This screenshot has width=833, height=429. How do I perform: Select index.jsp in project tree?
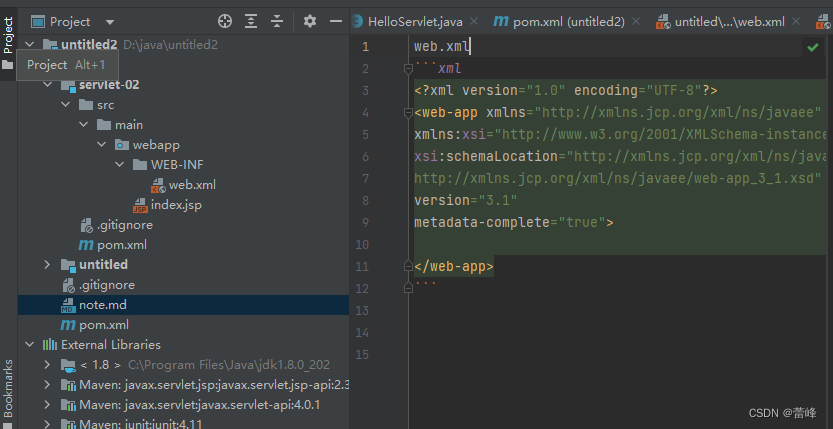176,204
